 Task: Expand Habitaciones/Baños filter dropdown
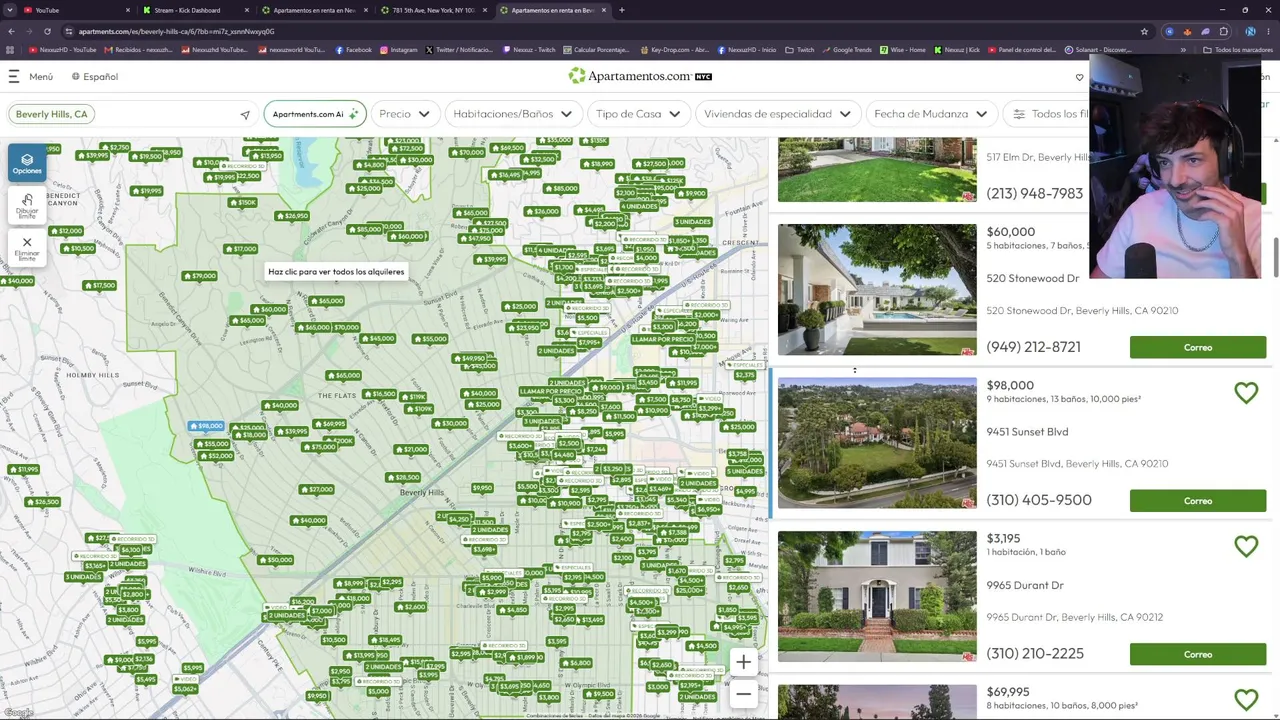coord(512,114)
